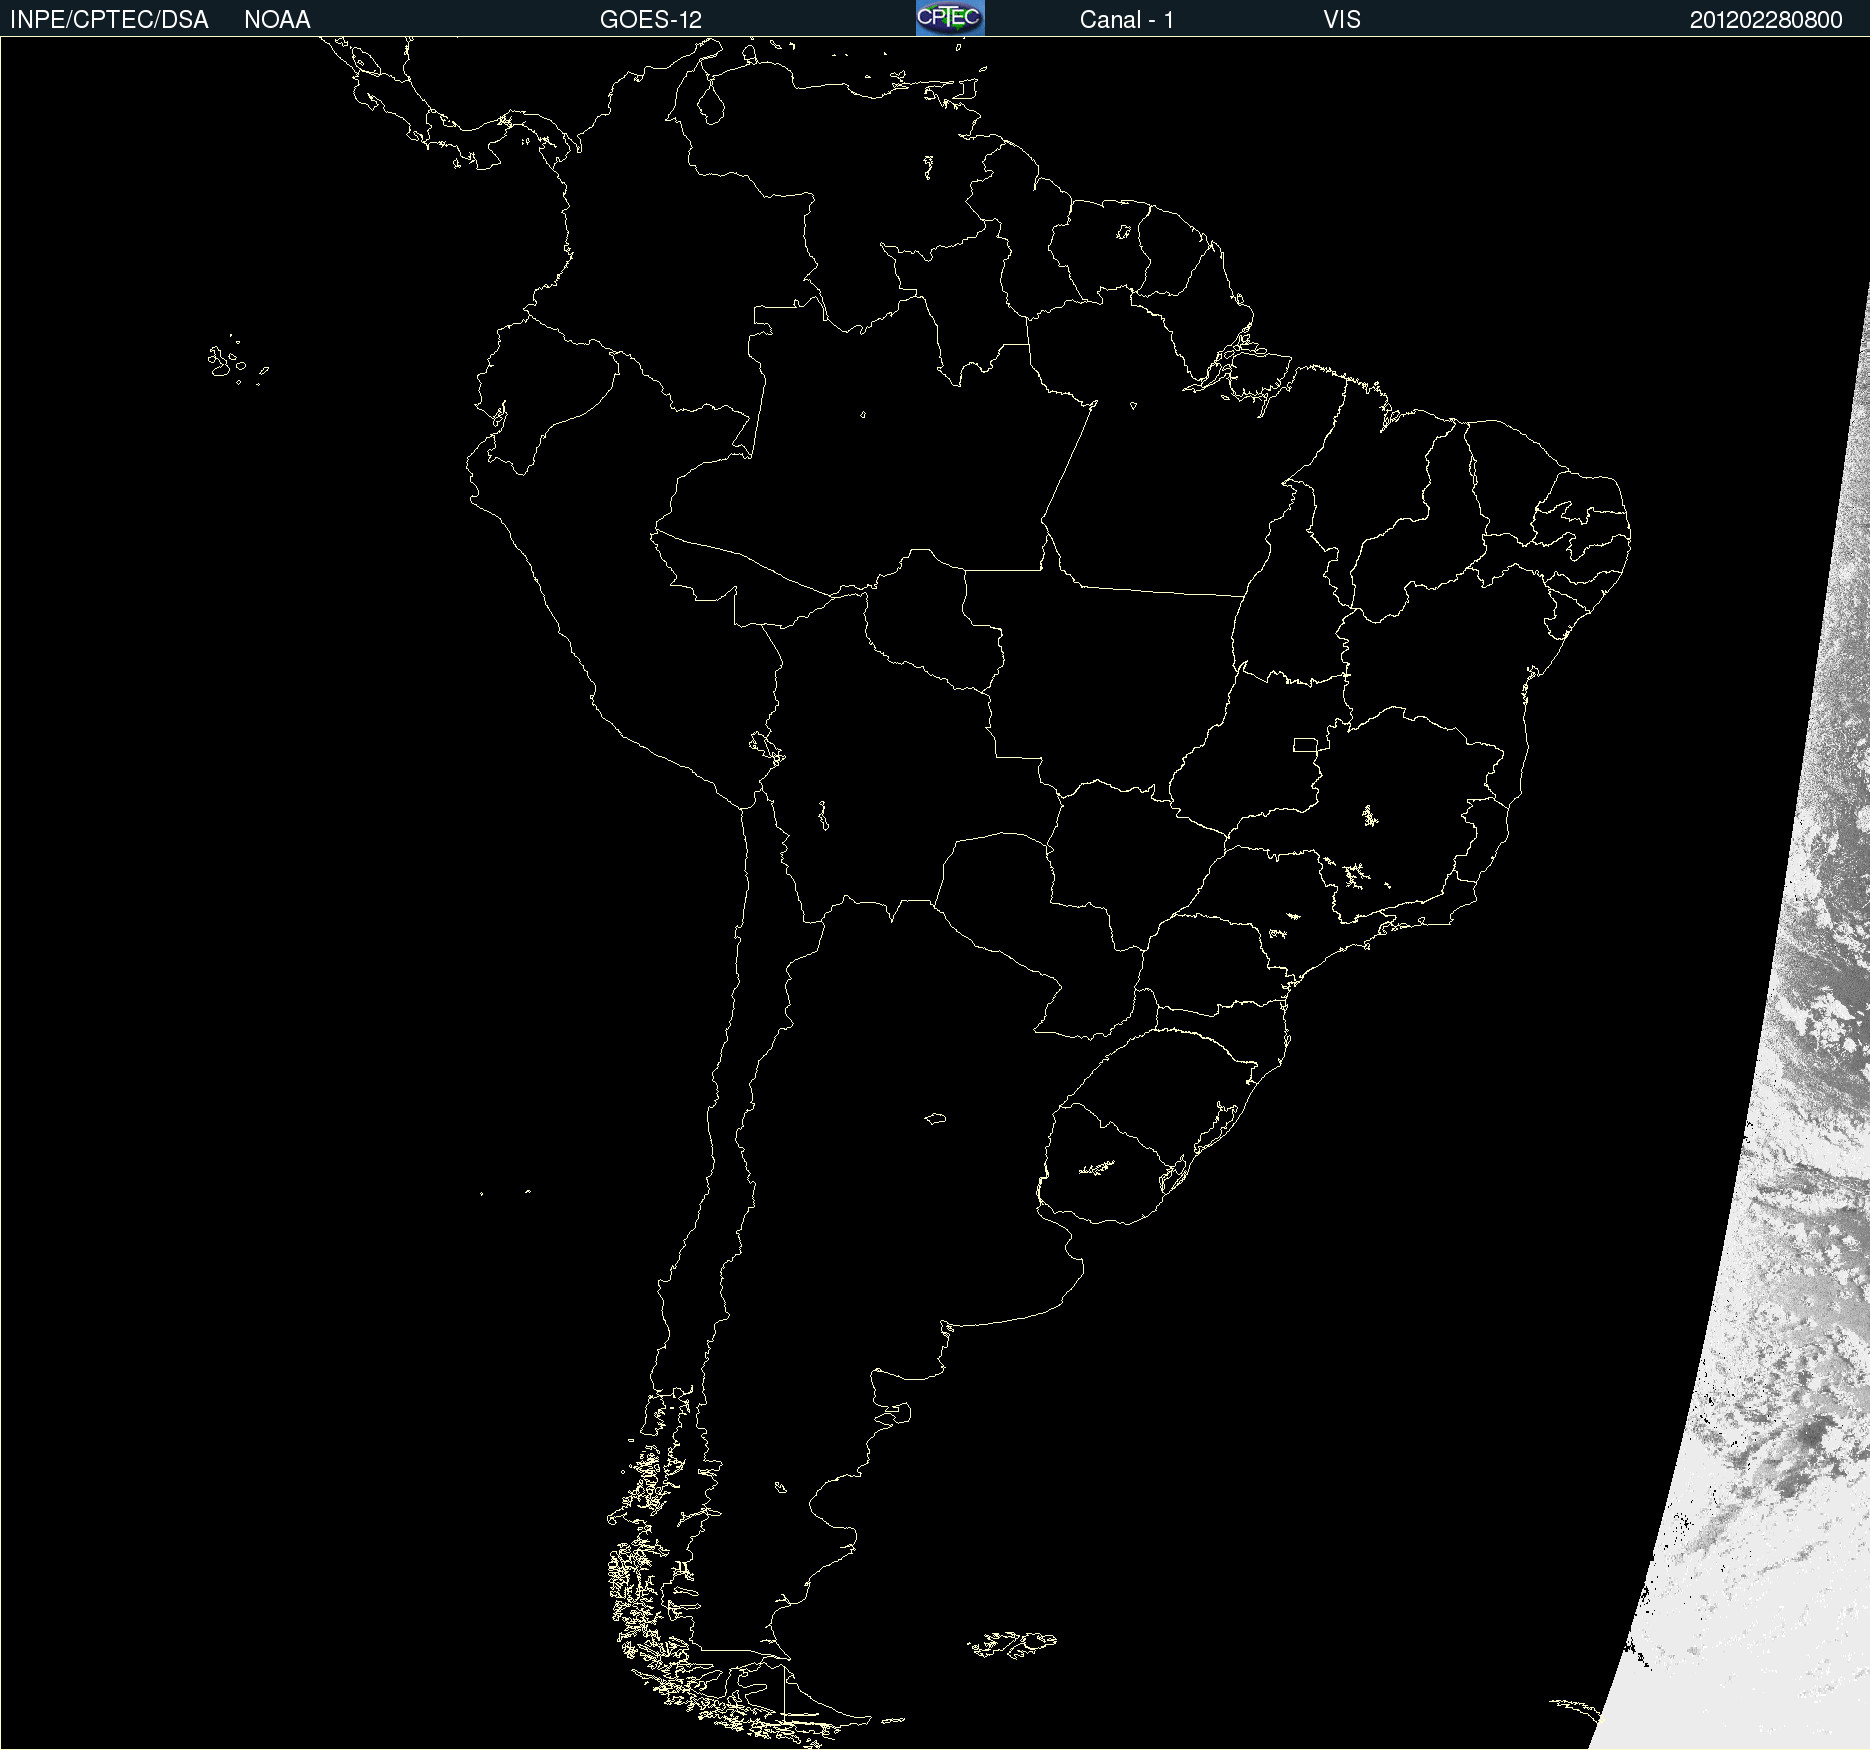Click the NOAA label in the header
This screenshot has width=1870, height=1750.
tap(277, 20)
